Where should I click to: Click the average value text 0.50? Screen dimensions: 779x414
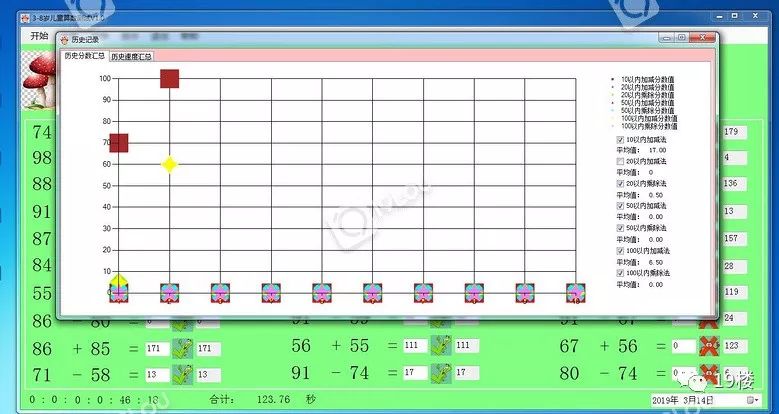656,195
